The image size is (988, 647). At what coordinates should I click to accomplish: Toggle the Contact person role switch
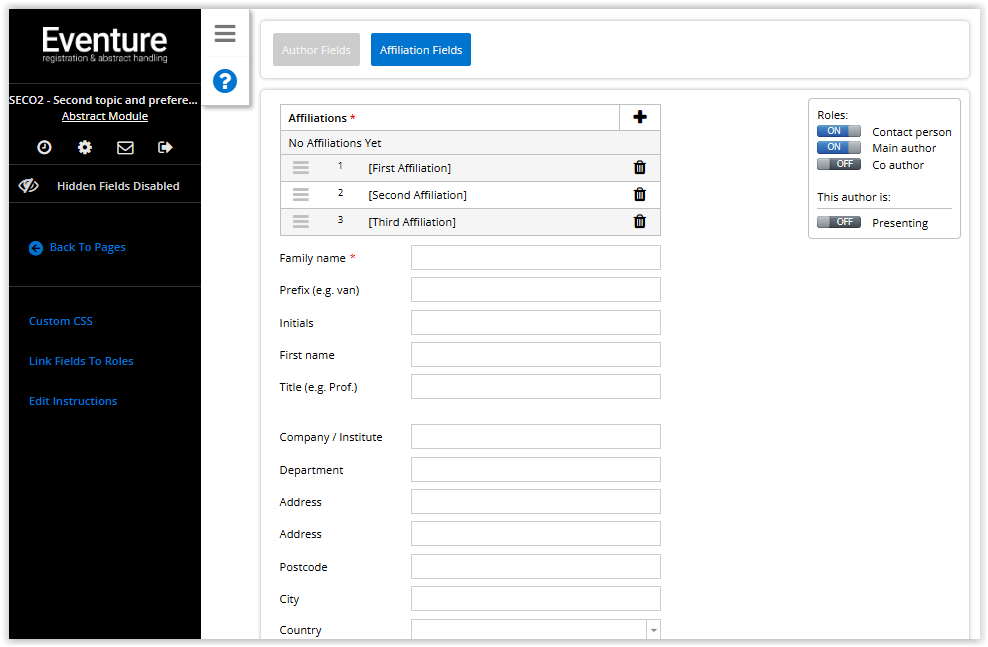838,131
